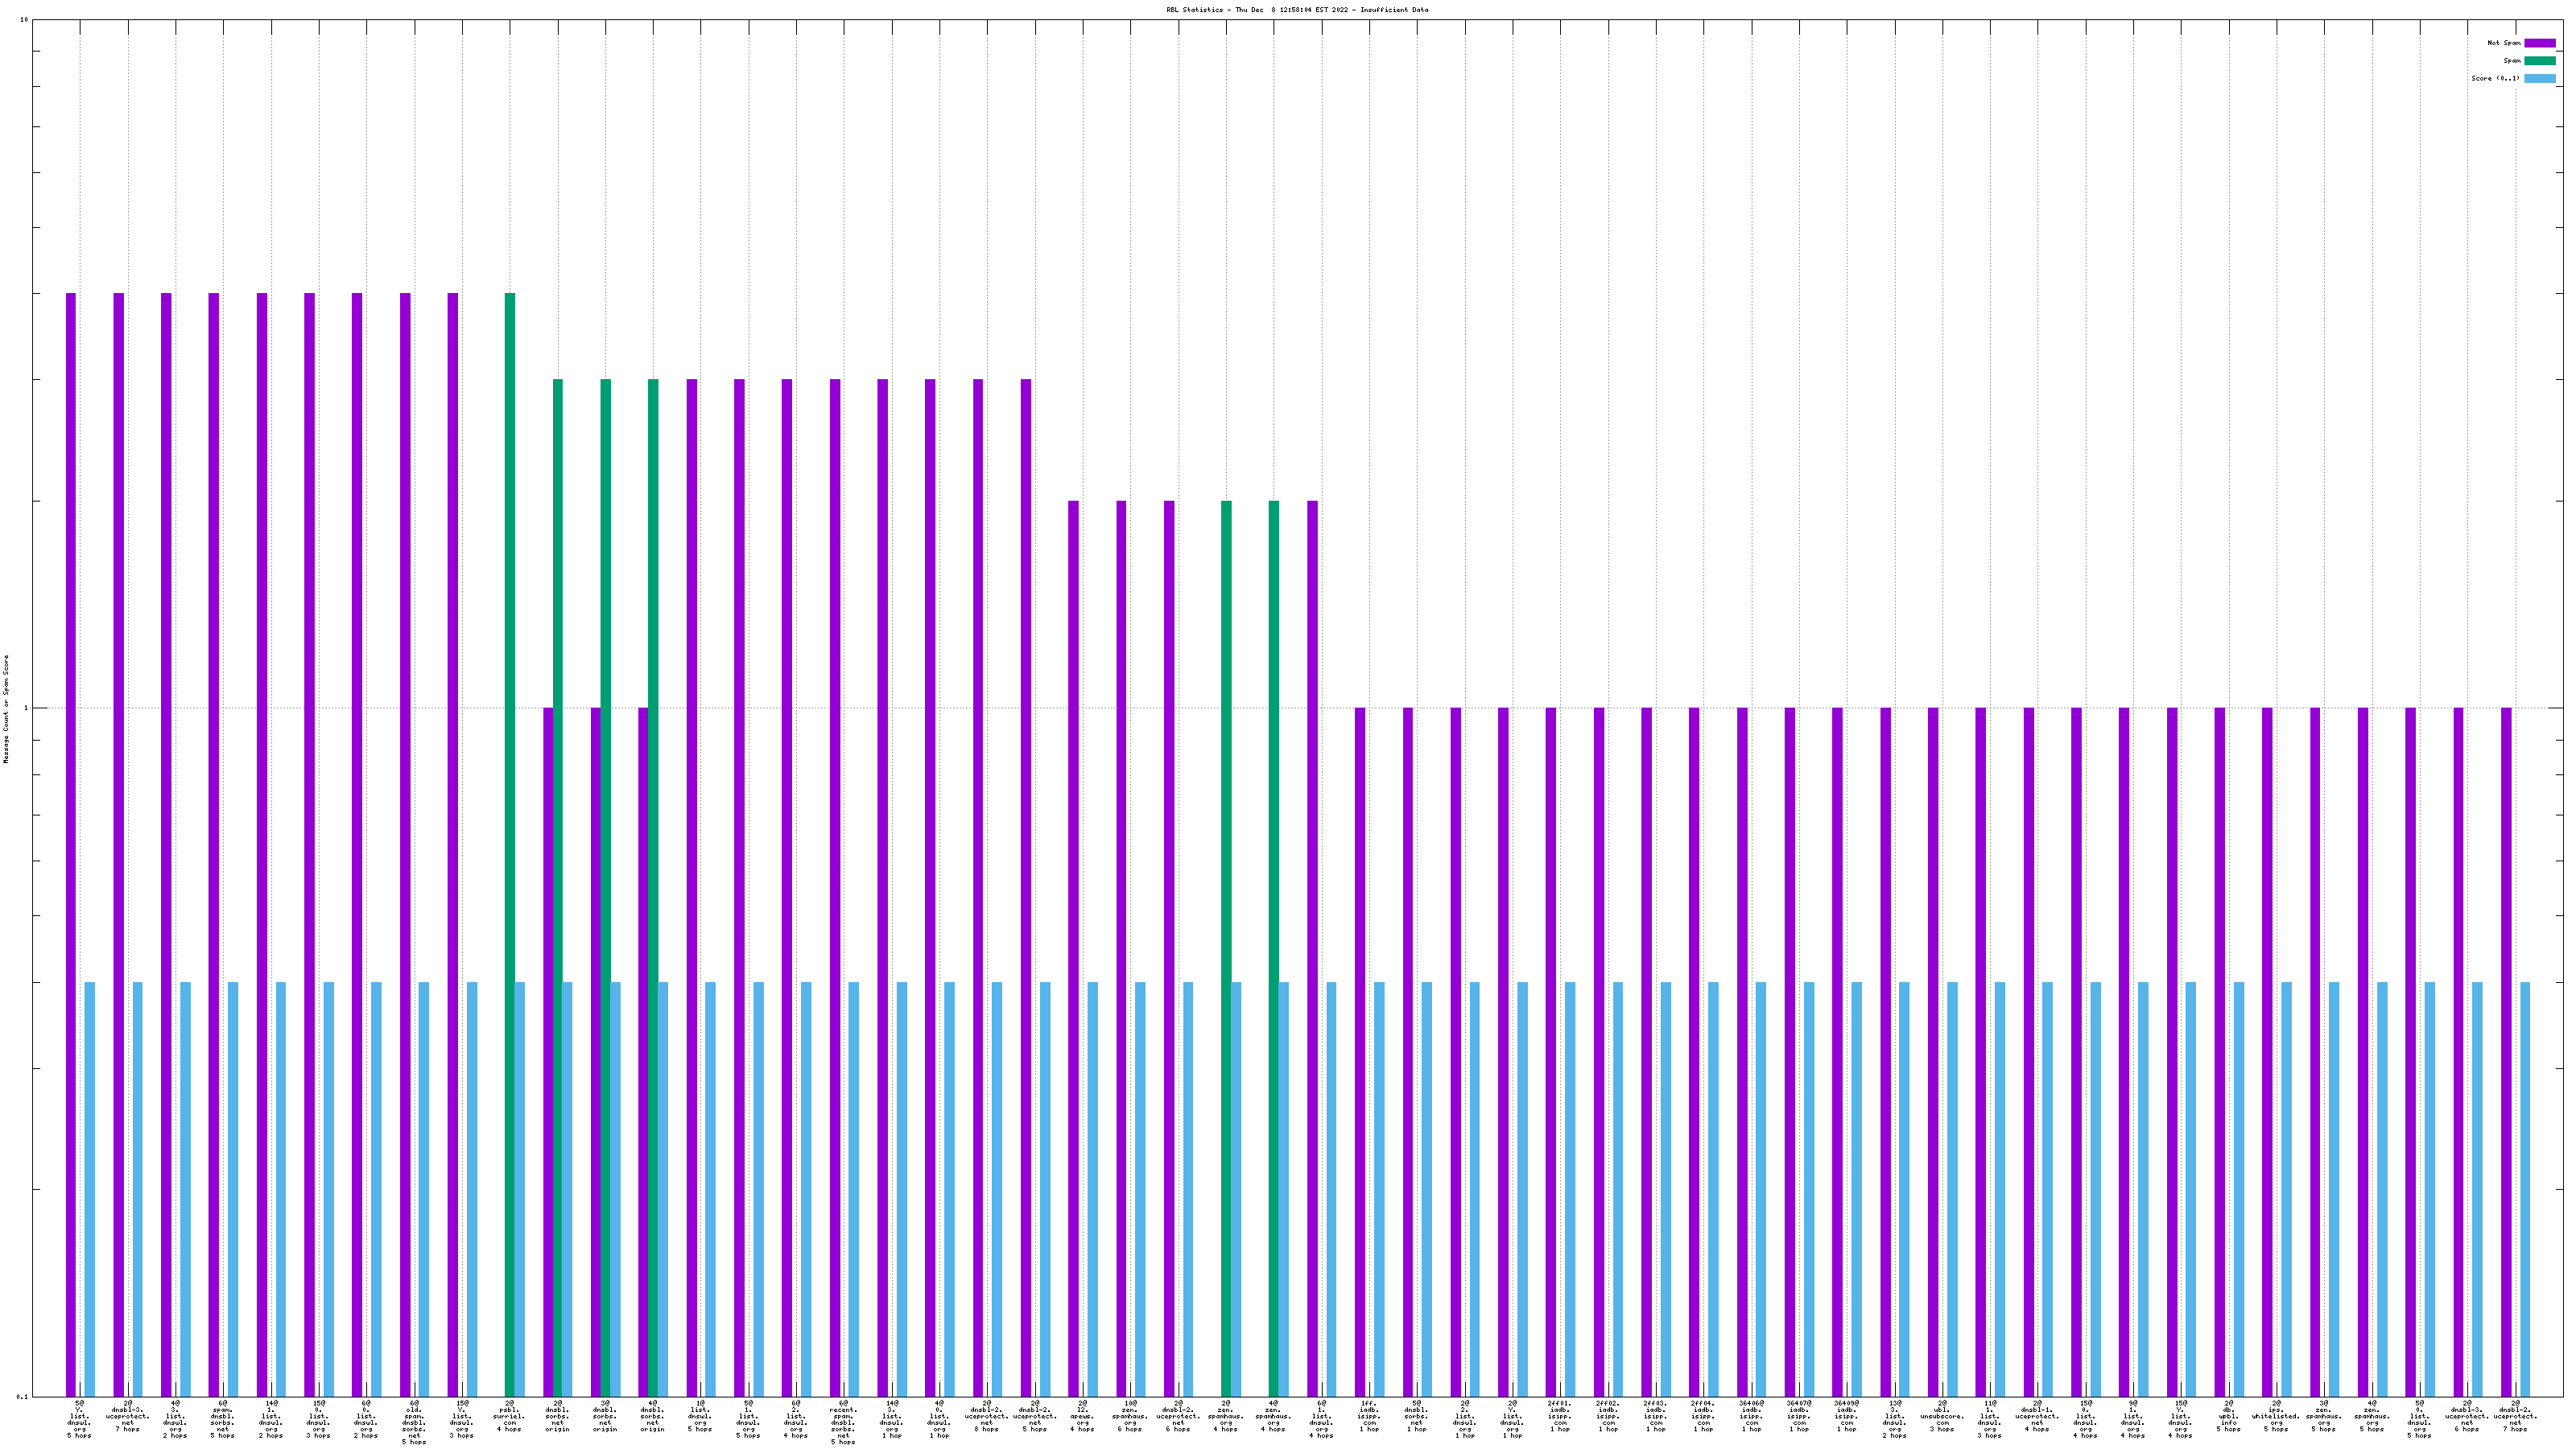This screenshot has height=1449, width=2576.
Task: Select the recent.spam.dnsbl.sorbs.net x-axis label
Action: 843,1422
